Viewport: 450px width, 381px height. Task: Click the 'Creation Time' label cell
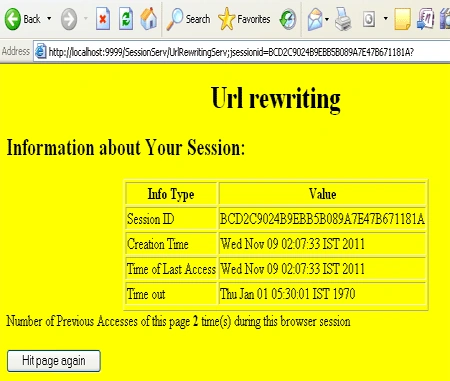point(171,244)
